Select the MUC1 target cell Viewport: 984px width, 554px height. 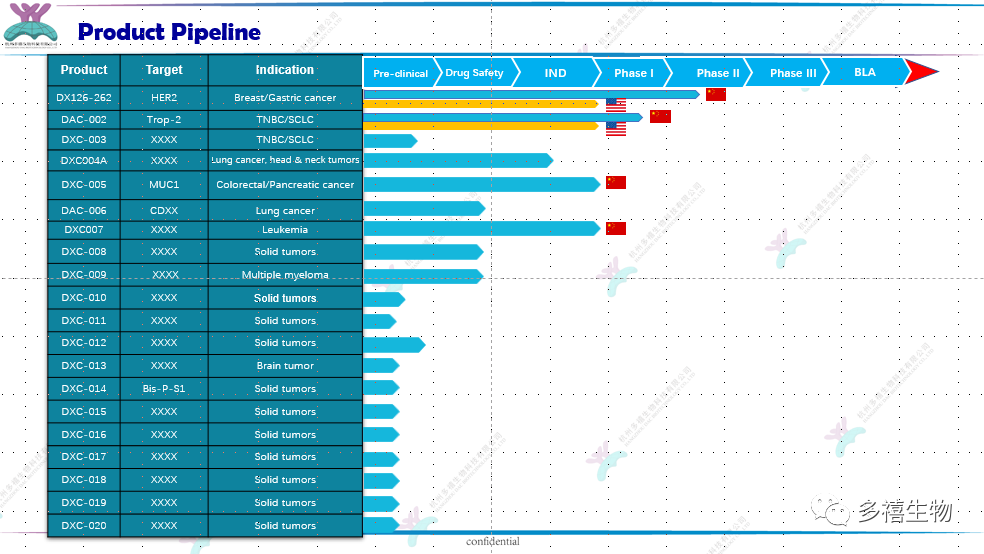pos(164,185)
